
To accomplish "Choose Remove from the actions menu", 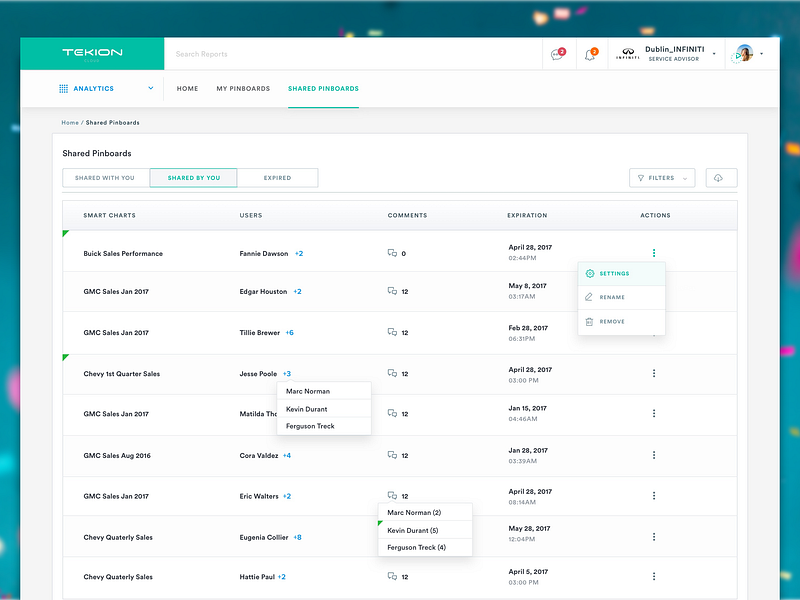I will pyautogui.click(x=621, y=322).
